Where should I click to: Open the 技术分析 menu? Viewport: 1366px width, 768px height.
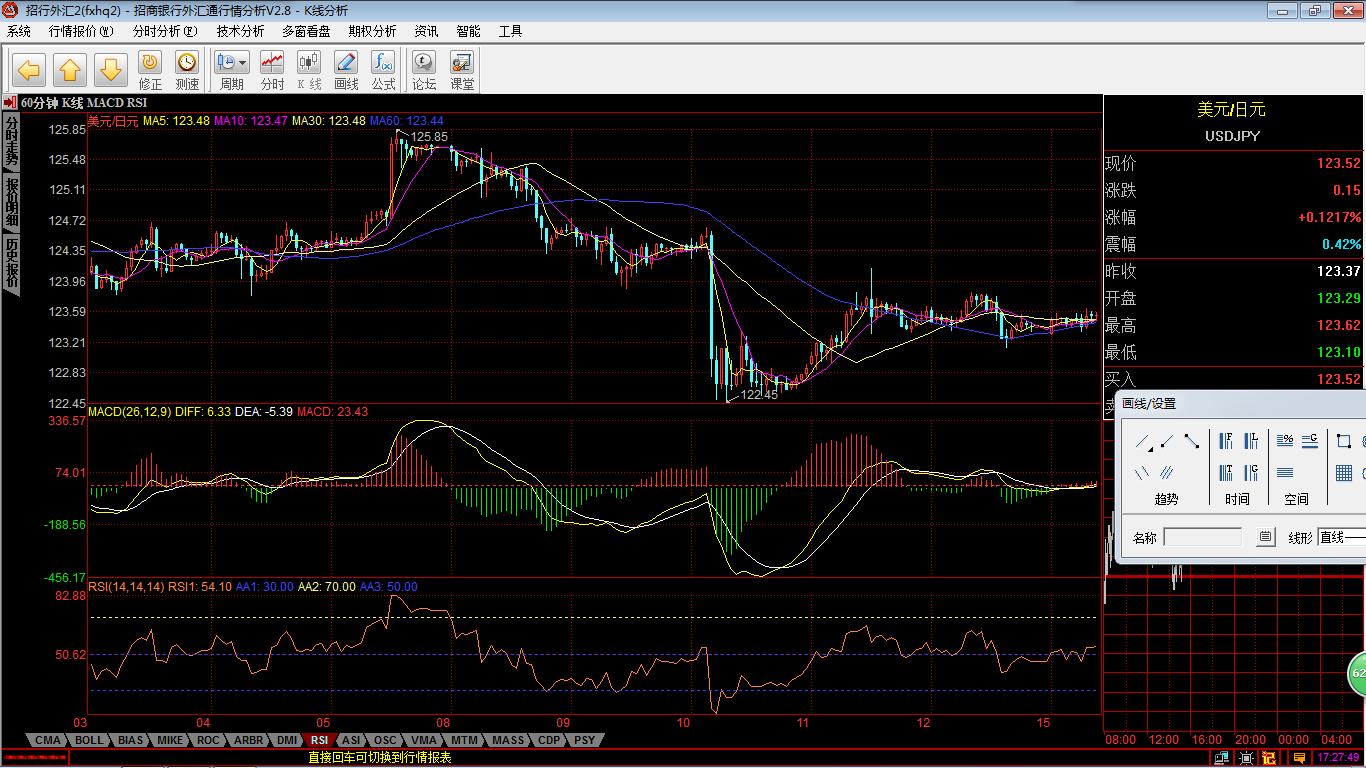click(240, 31)
